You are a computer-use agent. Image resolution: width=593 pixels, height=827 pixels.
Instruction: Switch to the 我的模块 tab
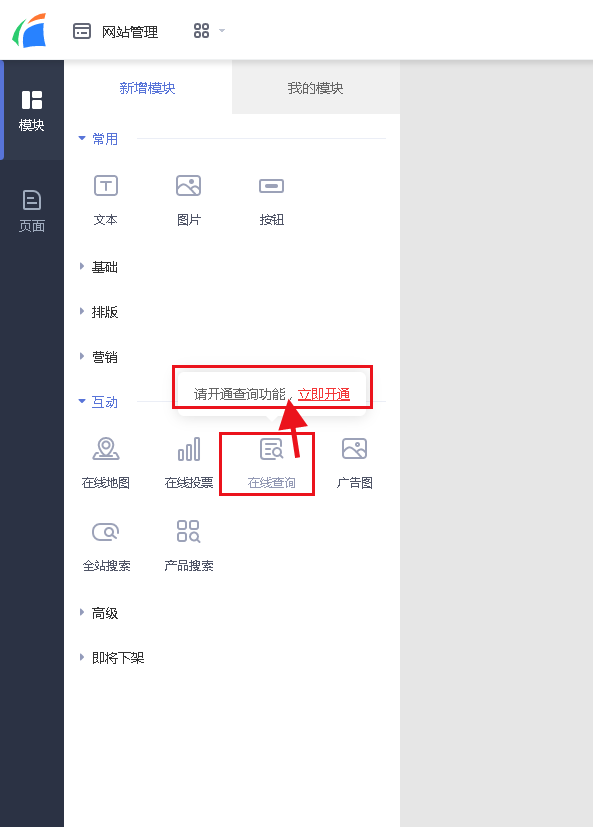pyautogui.click(x=315, y=88)
